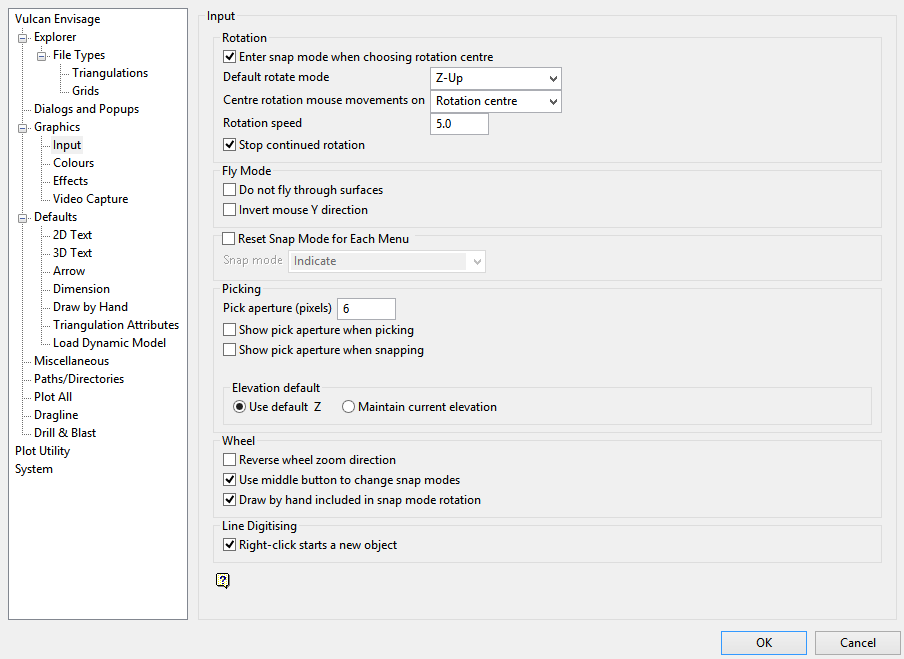The image size is (904, 659).
Task: Click the Pick aperture pixels field
Action: click(x=366, y=309)
